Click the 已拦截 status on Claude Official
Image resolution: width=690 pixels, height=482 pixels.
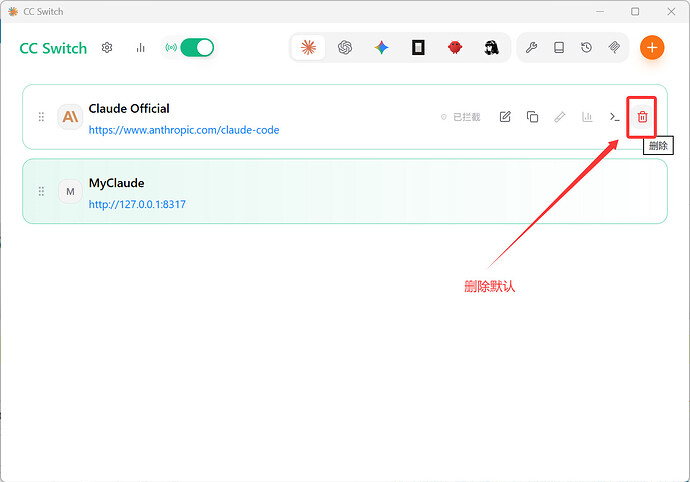[x=460, y=117]
